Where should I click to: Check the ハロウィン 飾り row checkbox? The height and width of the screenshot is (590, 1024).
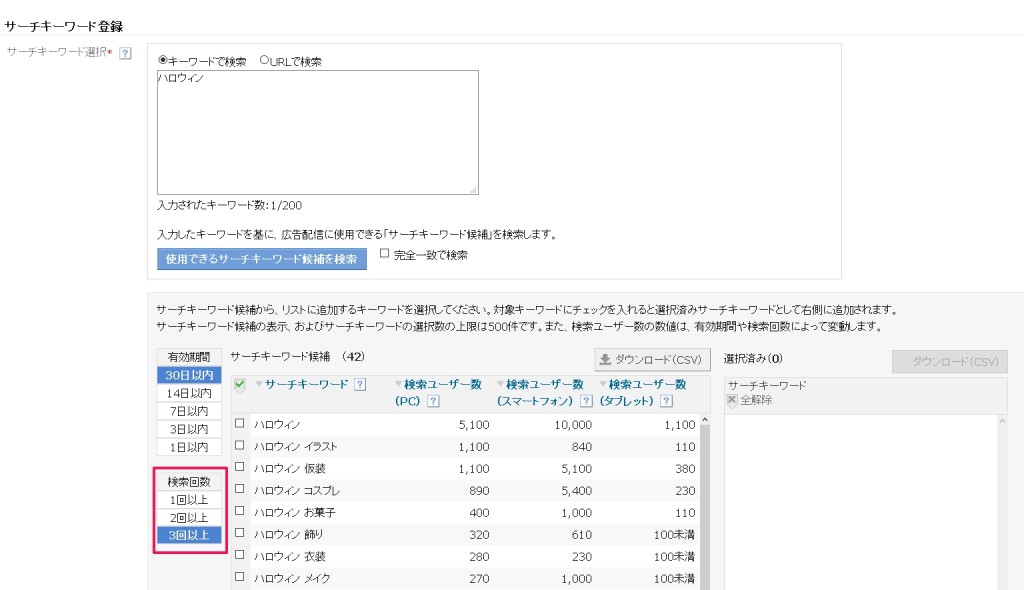[x=240, y=533]
